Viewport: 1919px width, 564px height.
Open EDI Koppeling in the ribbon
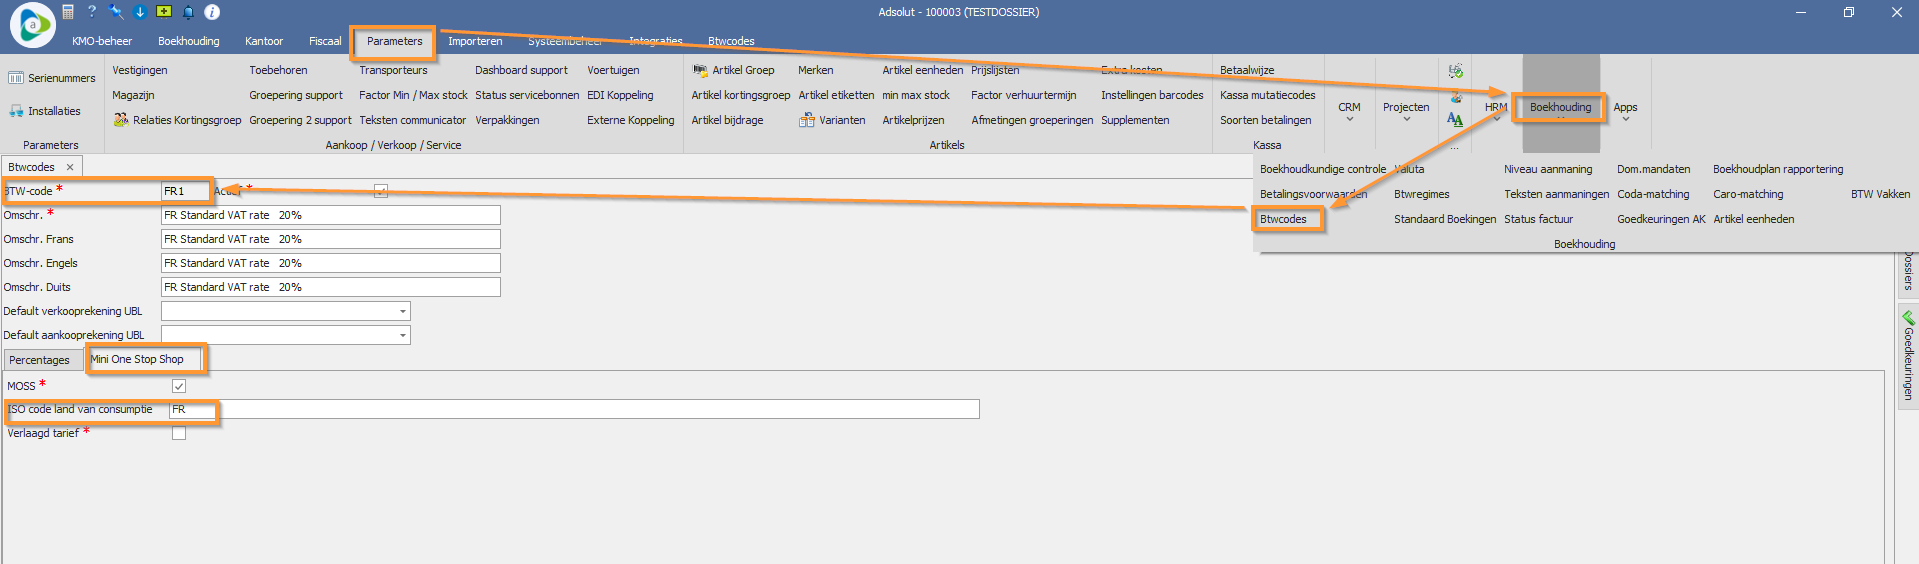tap(620, 95)
